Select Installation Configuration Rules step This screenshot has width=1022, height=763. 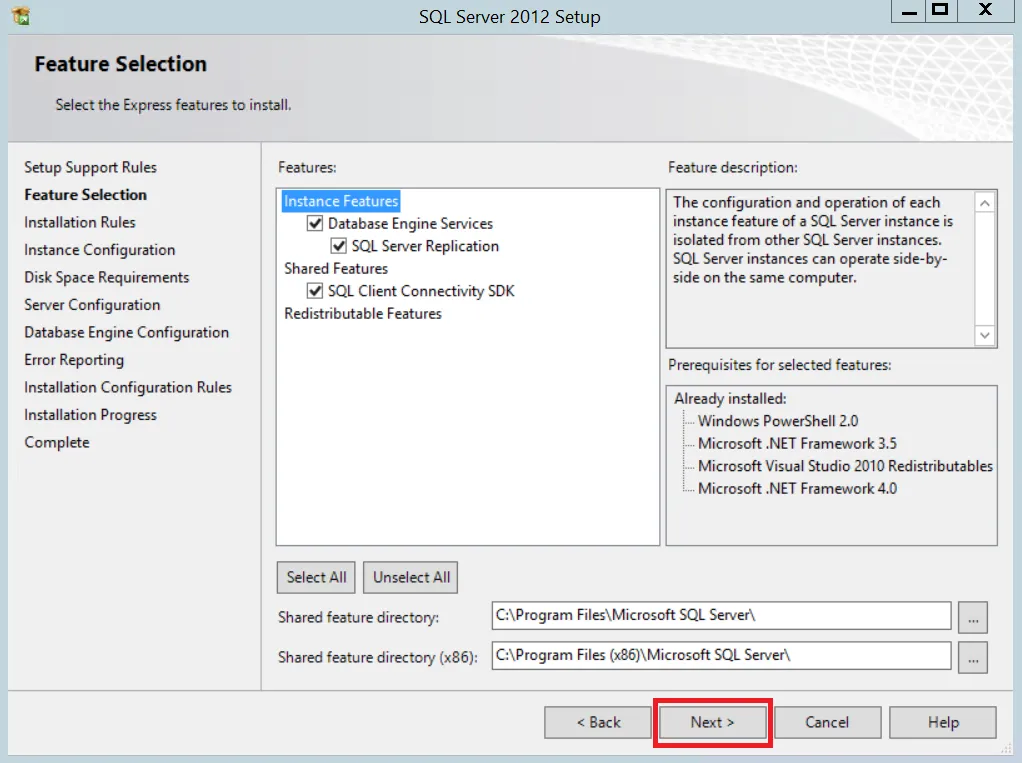click(128, 388)
